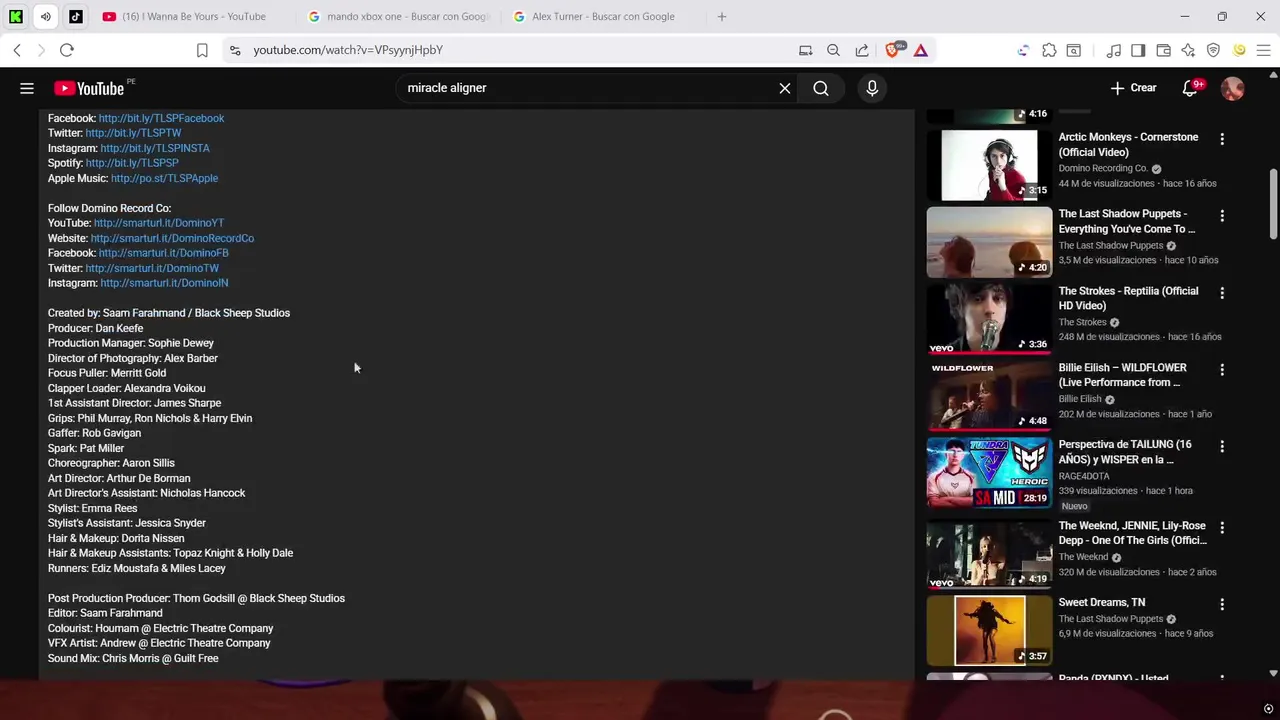Open Leo AI sparkle icon
The image size is (1280, 720).
coord(1188,50)
